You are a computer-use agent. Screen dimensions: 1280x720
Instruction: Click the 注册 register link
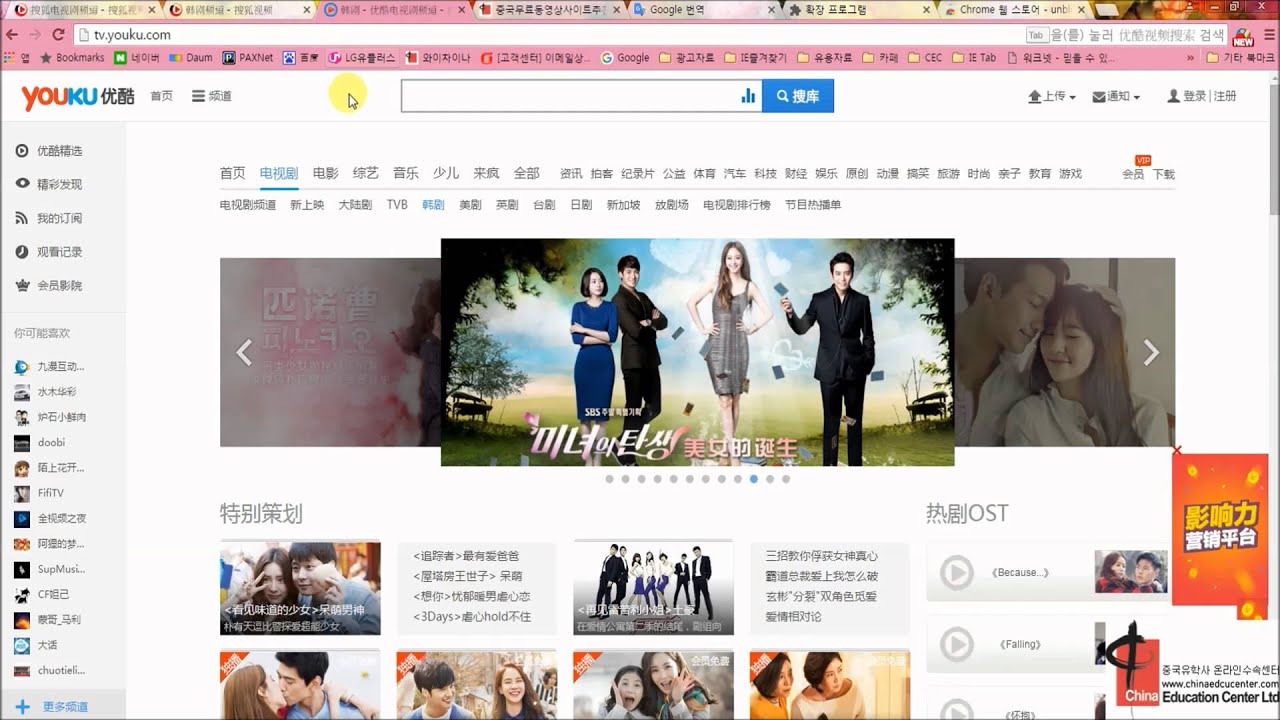click(x=1225, y=96)
